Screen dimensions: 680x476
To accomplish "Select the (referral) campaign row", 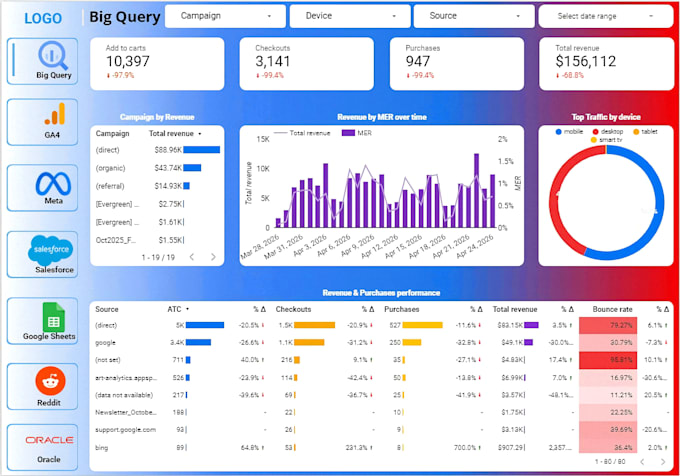I will tap(157, 186).
